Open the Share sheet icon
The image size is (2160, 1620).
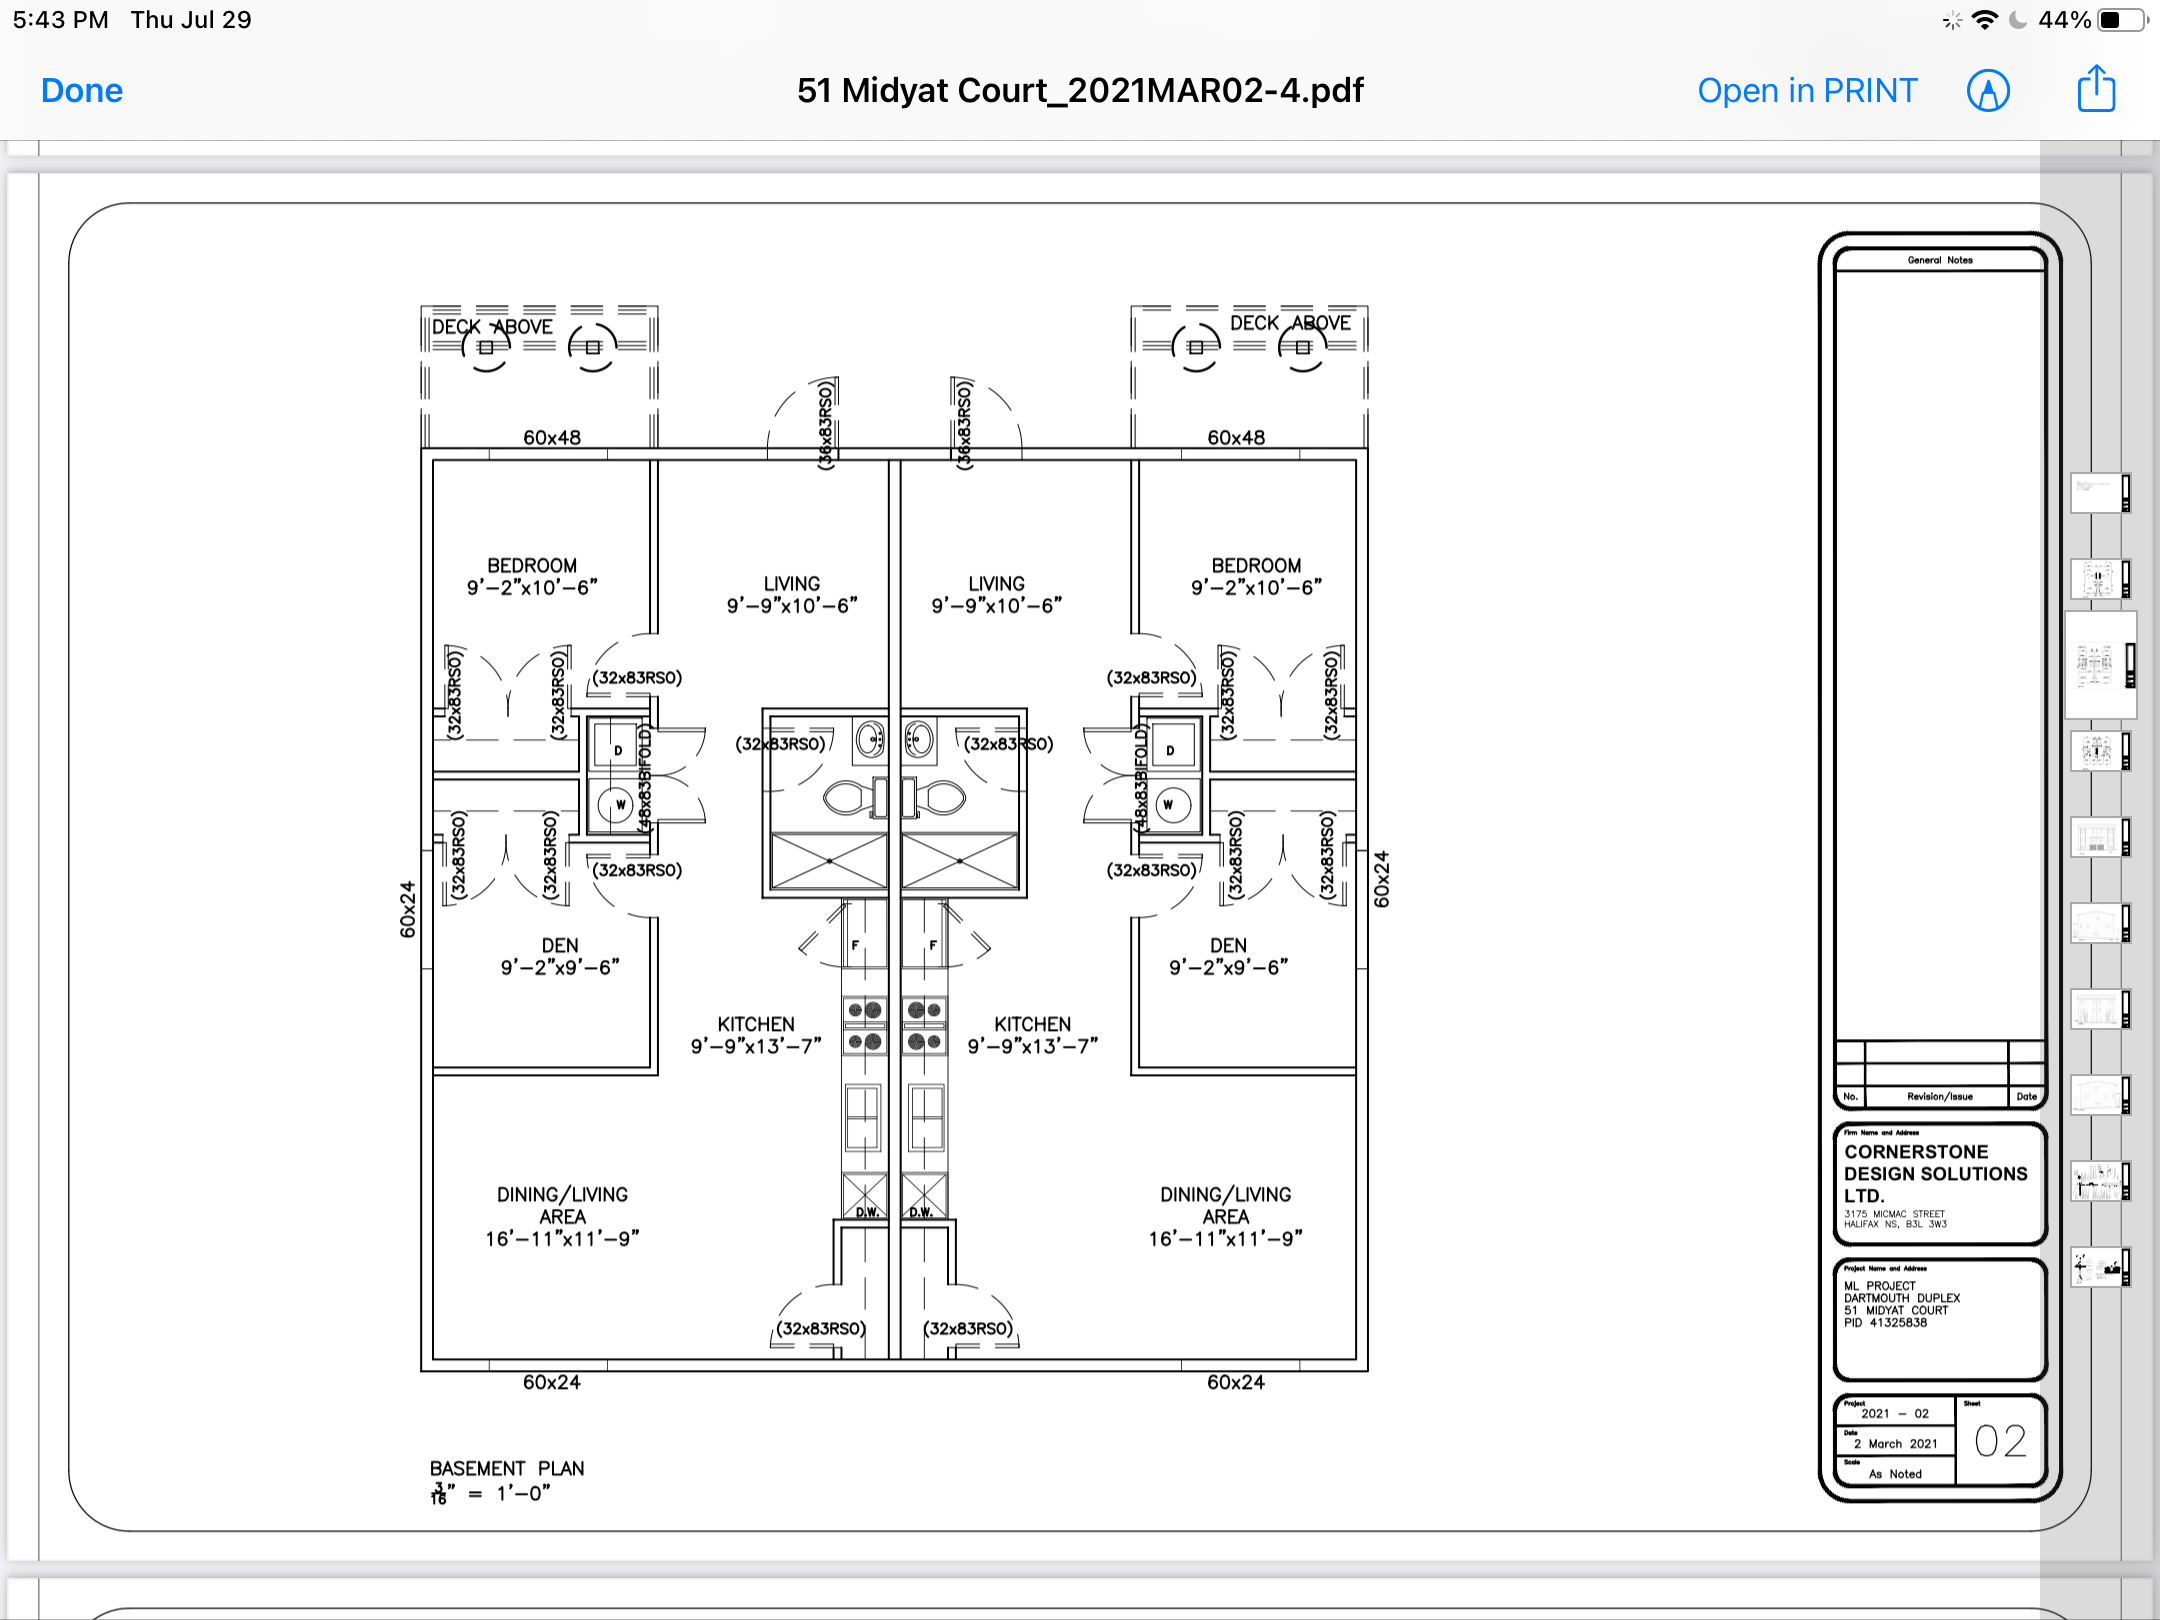tap(2096, 90)
